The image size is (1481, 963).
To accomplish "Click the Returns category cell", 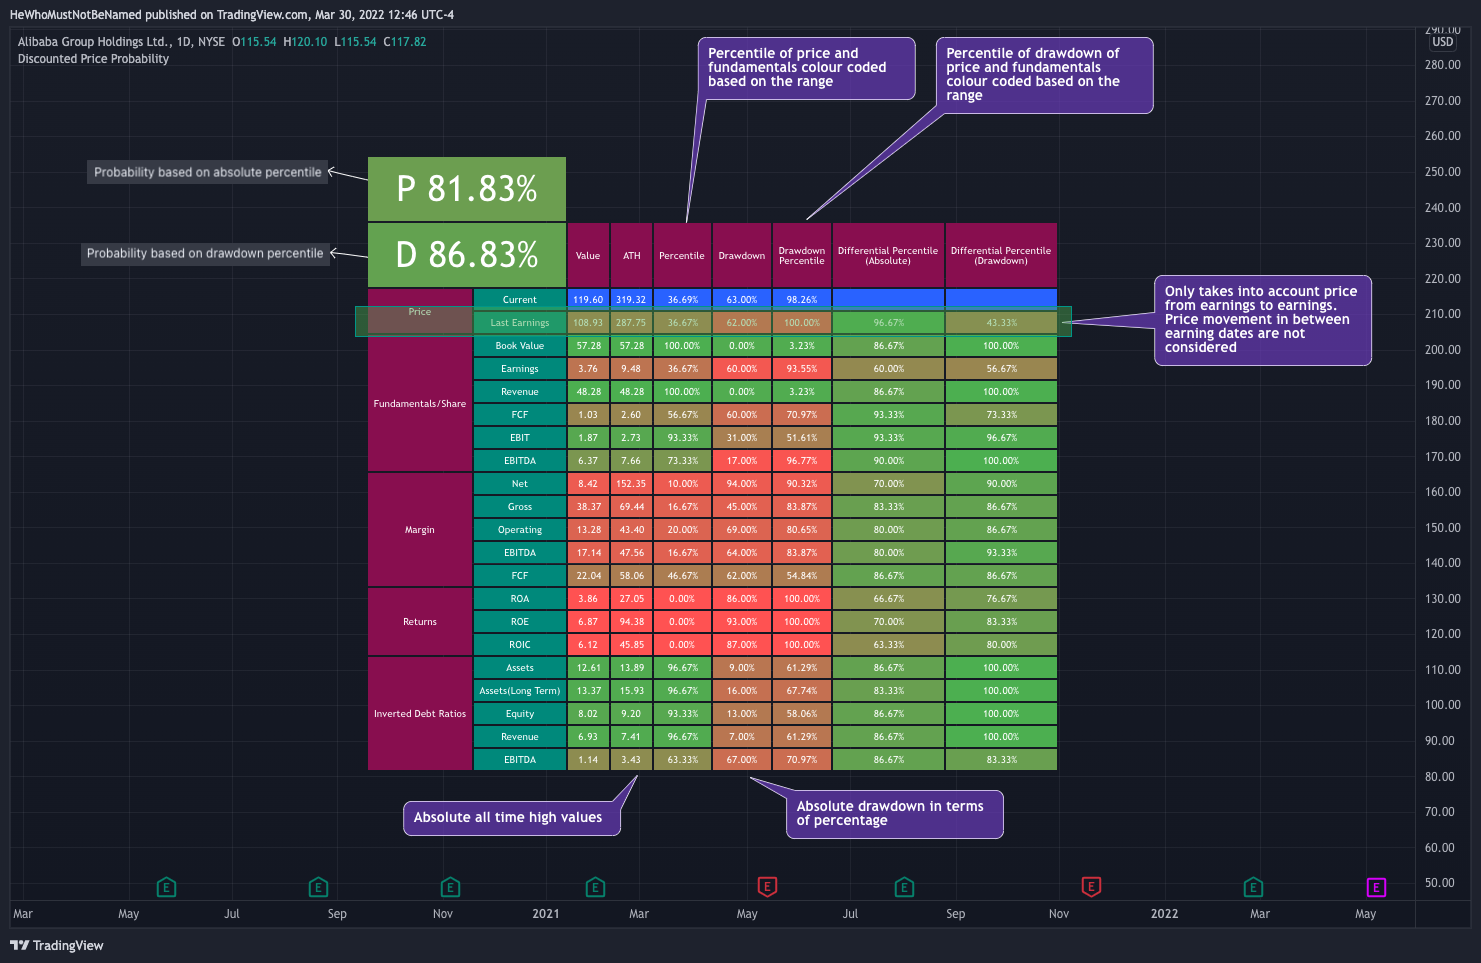I will [x=420, y=622].
